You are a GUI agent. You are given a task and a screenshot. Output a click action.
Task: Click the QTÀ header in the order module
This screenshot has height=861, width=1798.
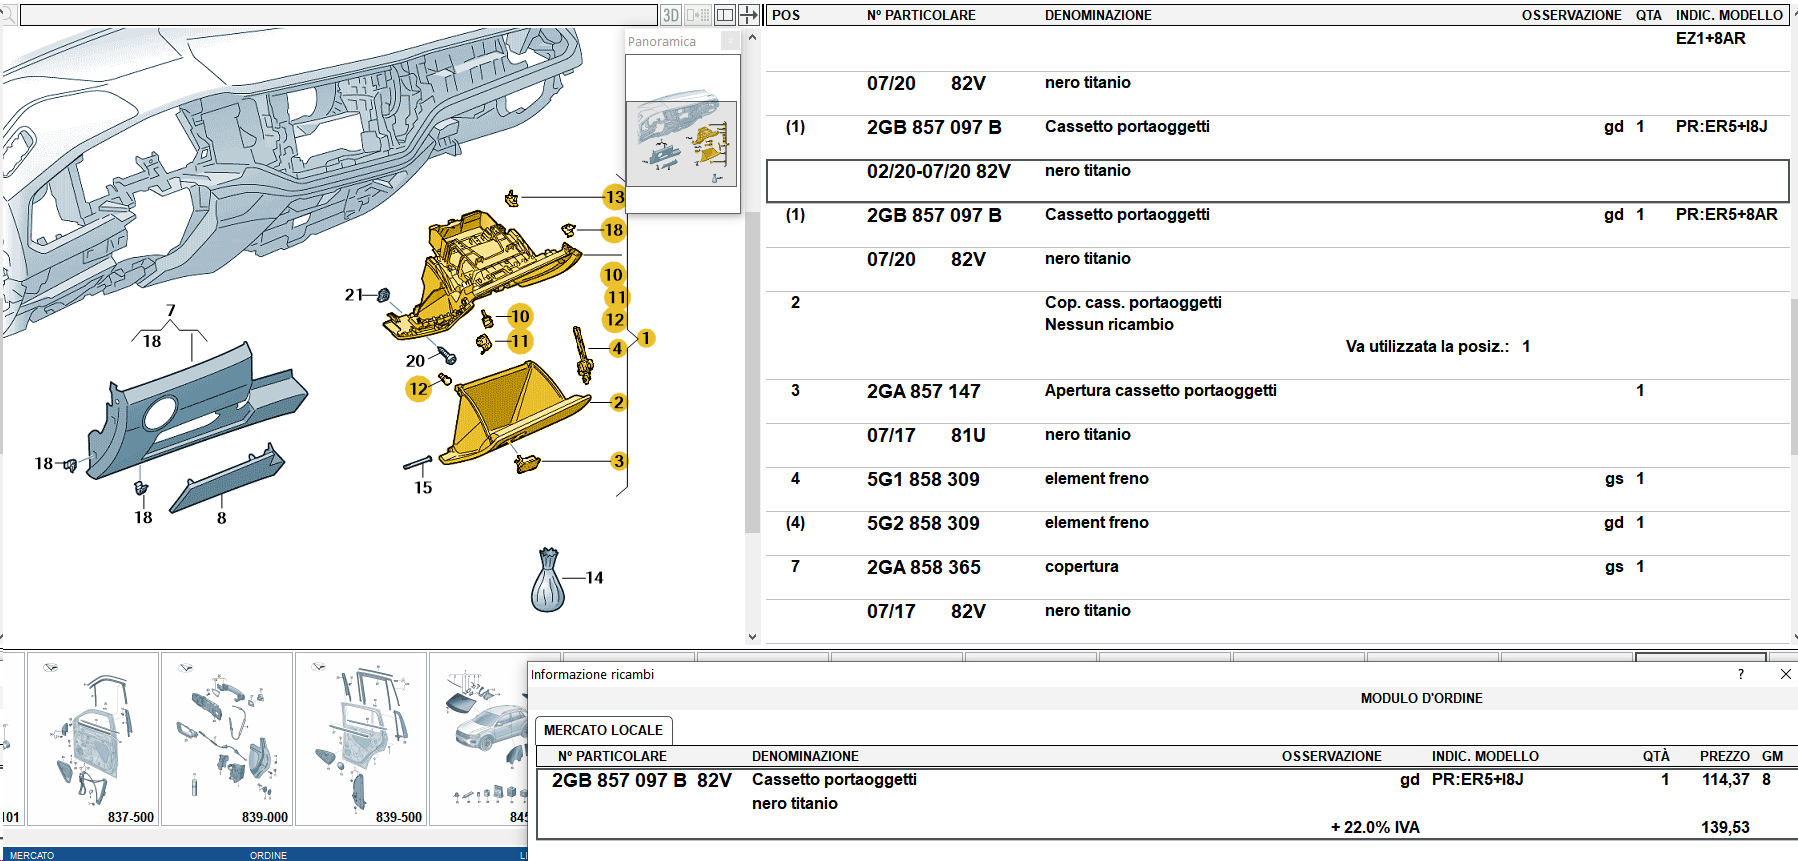click(1656, 756)
